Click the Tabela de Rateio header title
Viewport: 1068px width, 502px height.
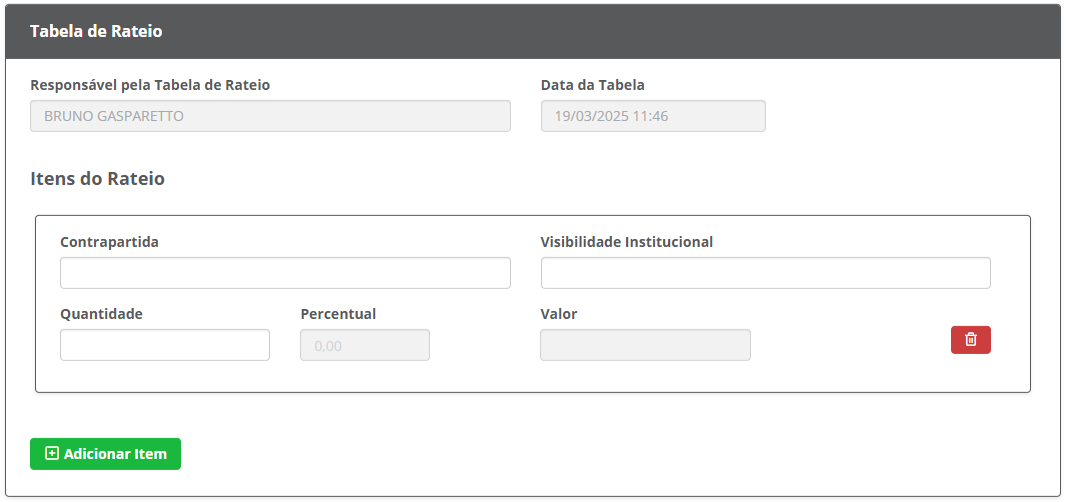coord(96,31)
